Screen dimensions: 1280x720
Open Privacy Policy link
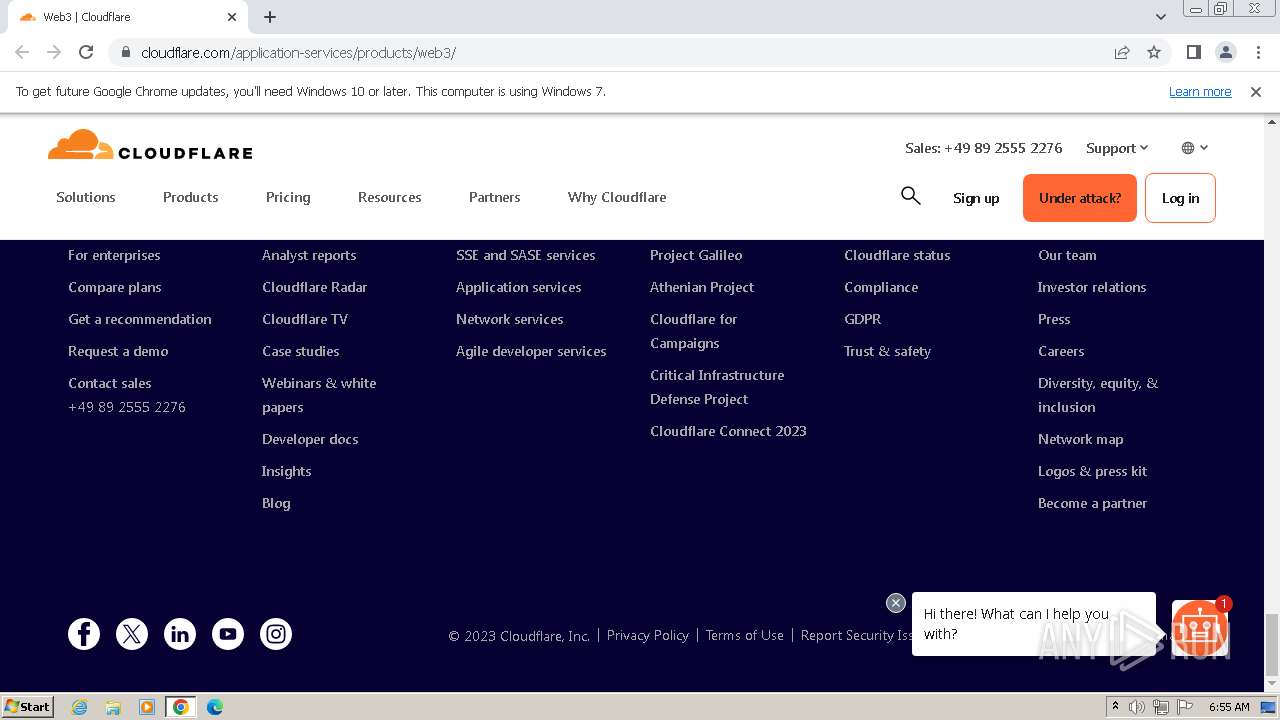[648, 635]
